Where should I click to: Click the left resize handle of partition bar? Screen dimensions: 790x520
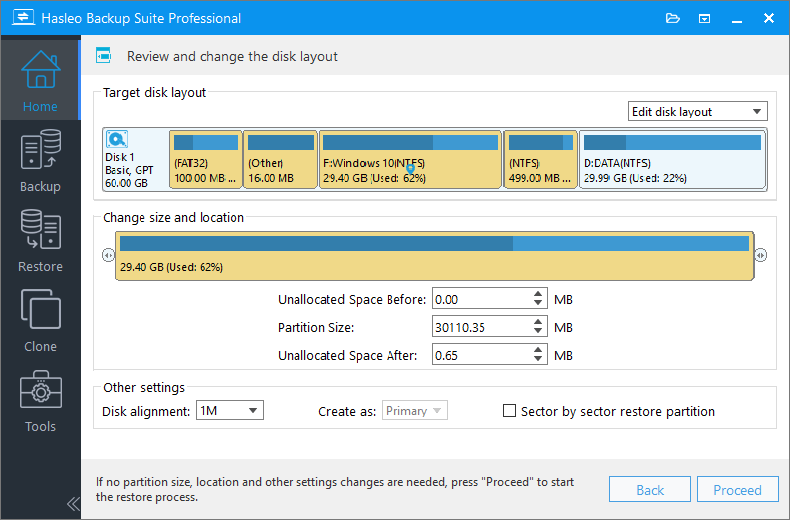point(108,255)
